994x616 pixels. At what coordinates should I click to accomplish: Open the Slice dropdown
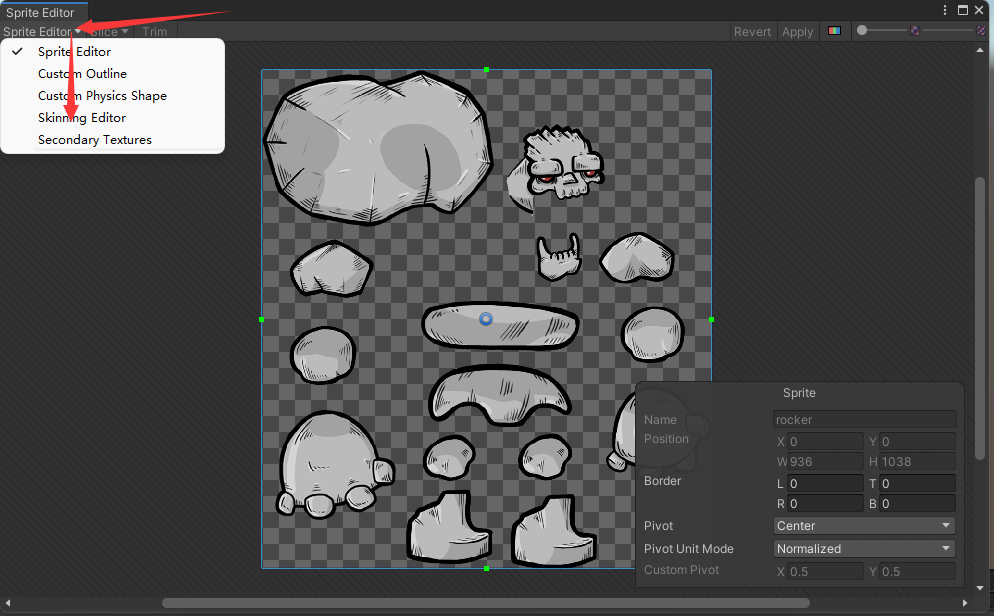[106, 31]
